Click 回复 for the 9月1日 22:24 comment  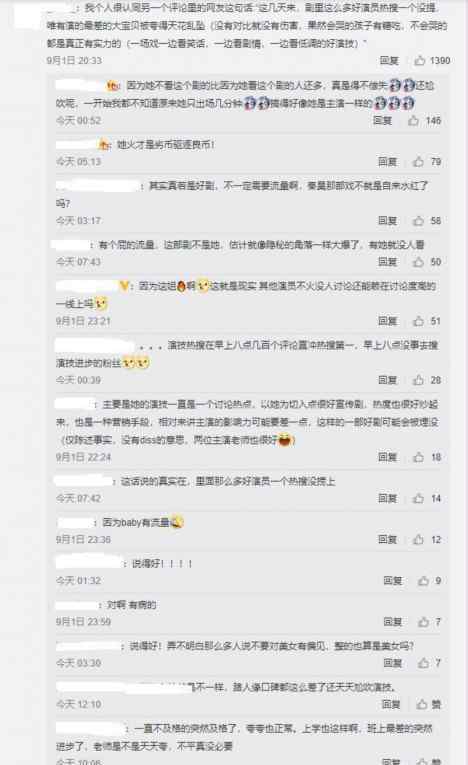point(387,457)
